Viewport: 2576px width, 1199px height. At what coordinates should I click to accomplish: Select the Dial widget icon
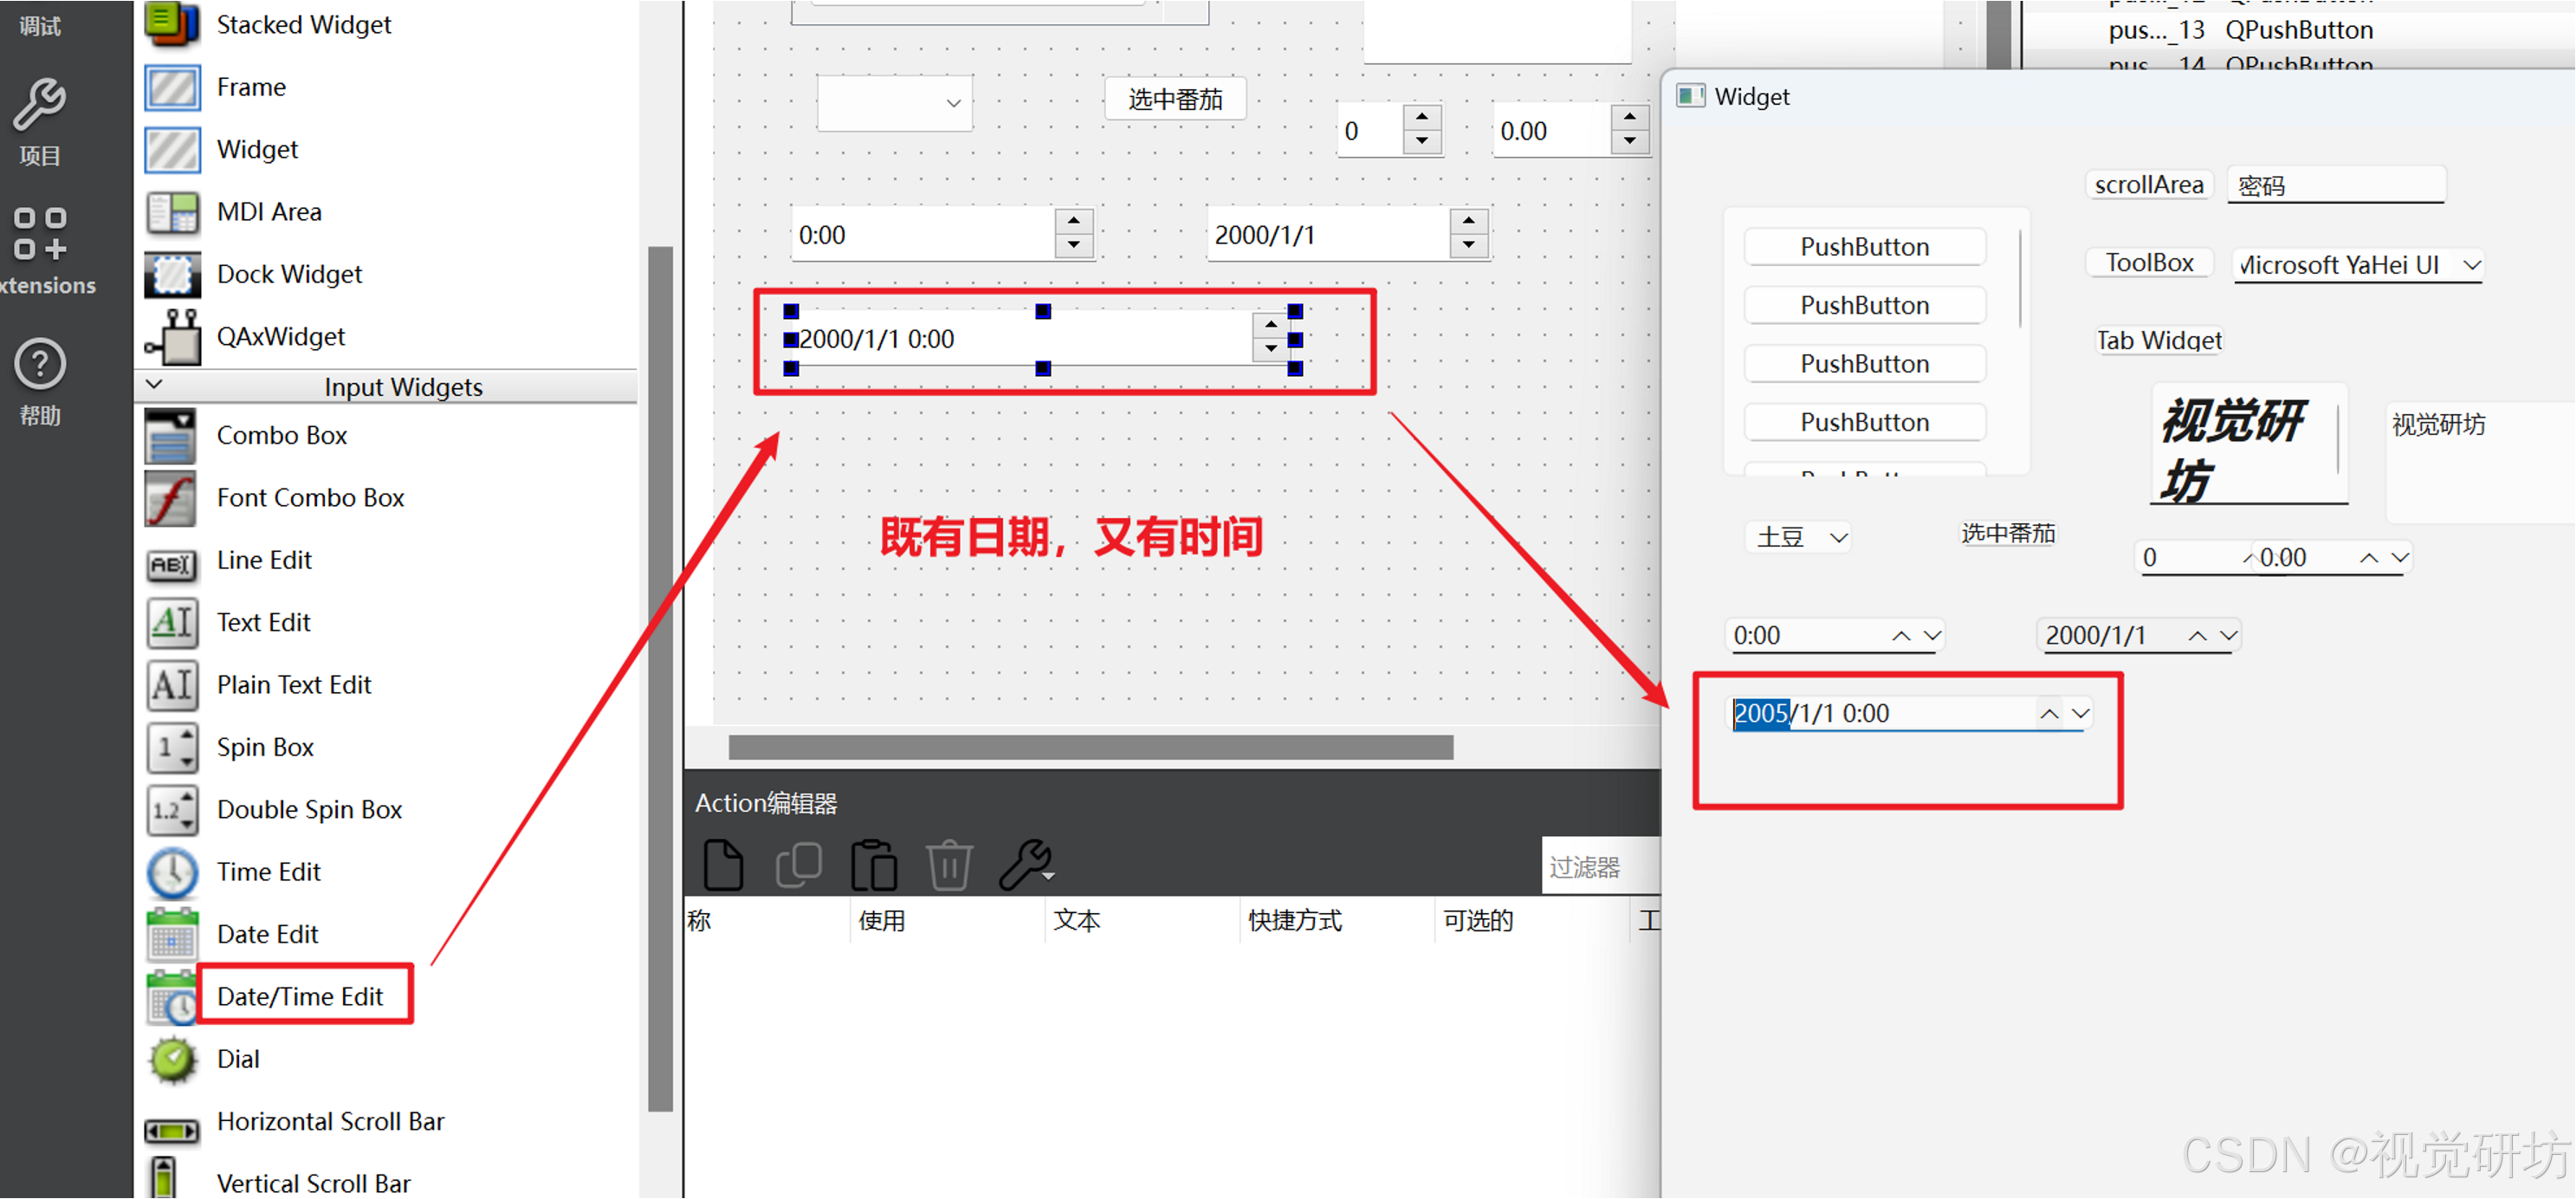[x=172, y=1059]
